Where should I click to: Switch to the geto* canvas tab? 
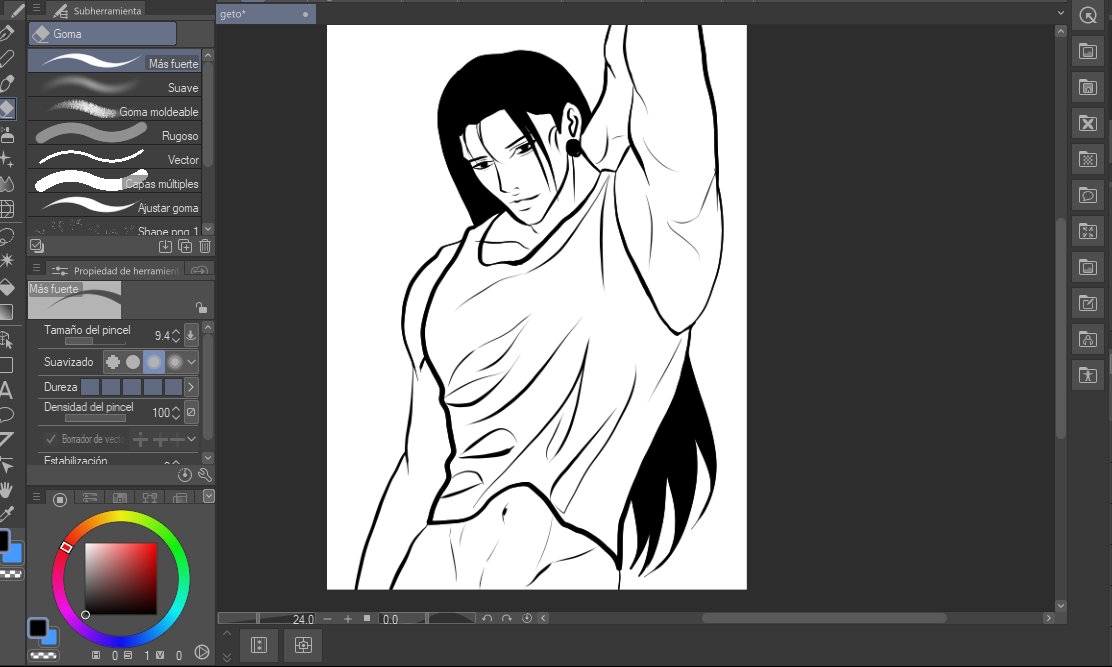[x=266, y=13]
